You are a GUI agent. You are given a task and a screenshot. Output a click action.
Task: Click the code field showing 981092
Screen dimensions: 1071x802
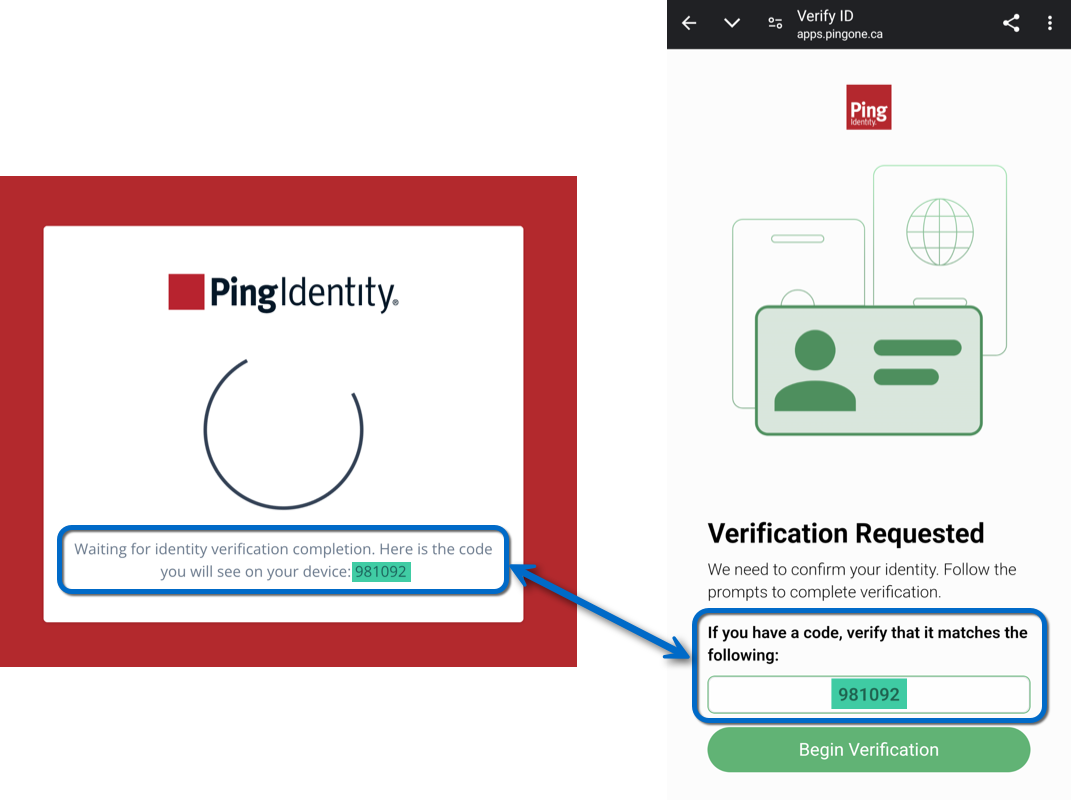(x=868, y=694)
